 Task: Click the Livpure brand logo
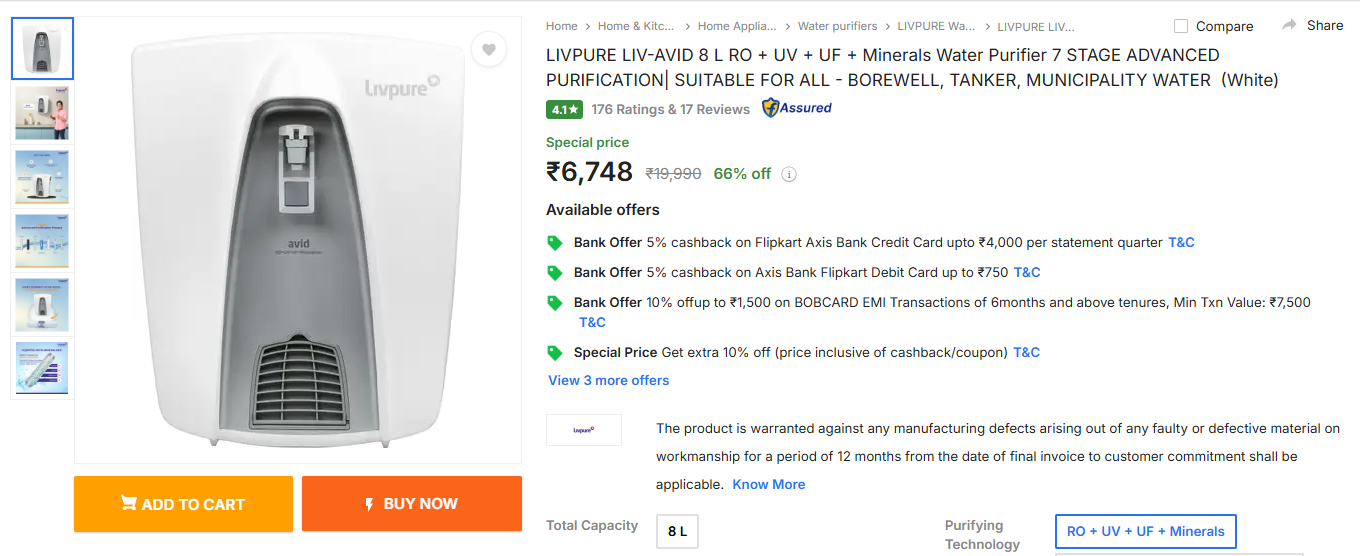(x=584, y=430)
